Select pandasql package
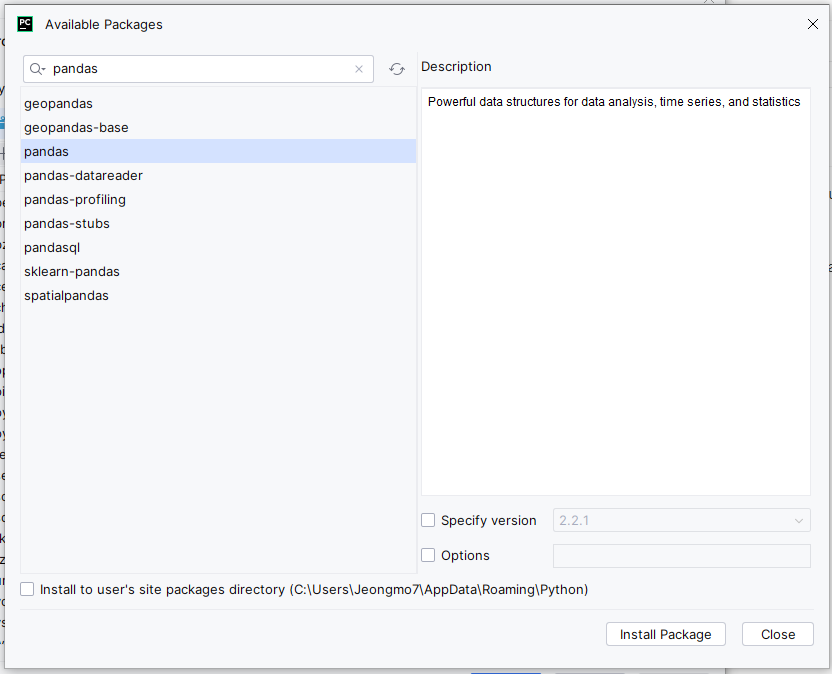 coord(218,247)
